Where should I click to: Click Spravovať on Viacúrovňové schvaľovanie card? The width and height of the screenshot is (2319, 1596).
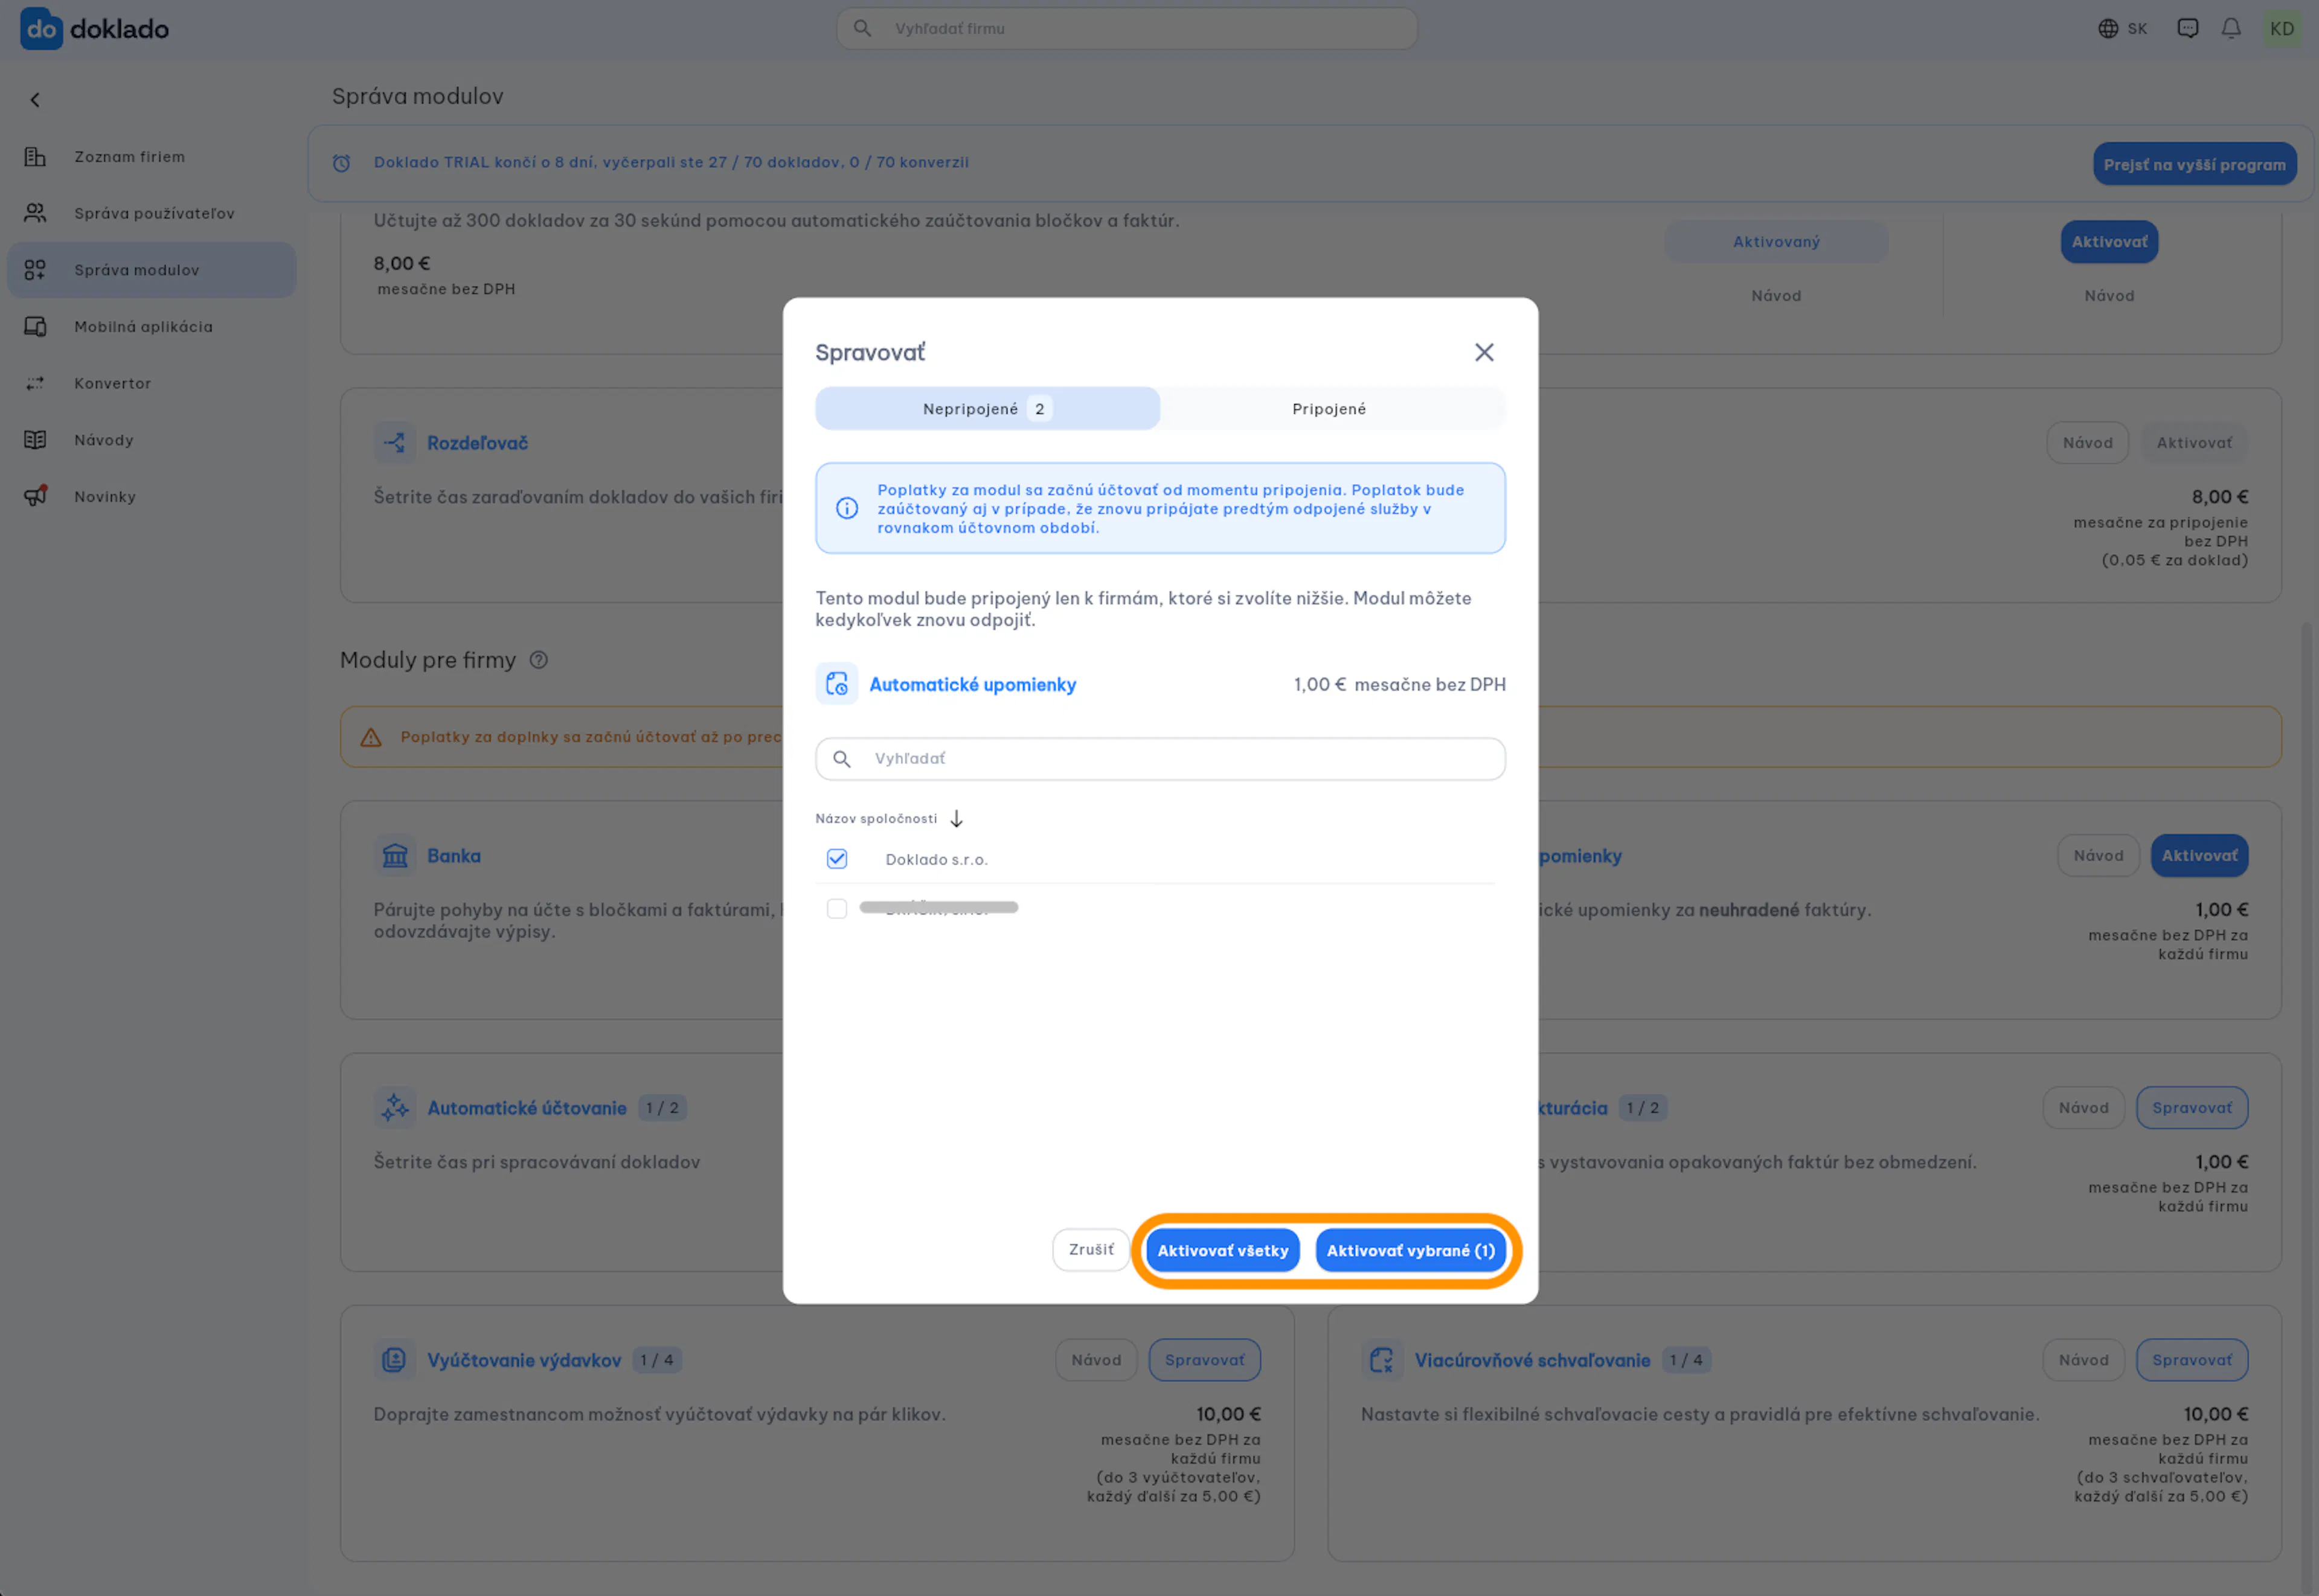(x=2191, y=1360)
